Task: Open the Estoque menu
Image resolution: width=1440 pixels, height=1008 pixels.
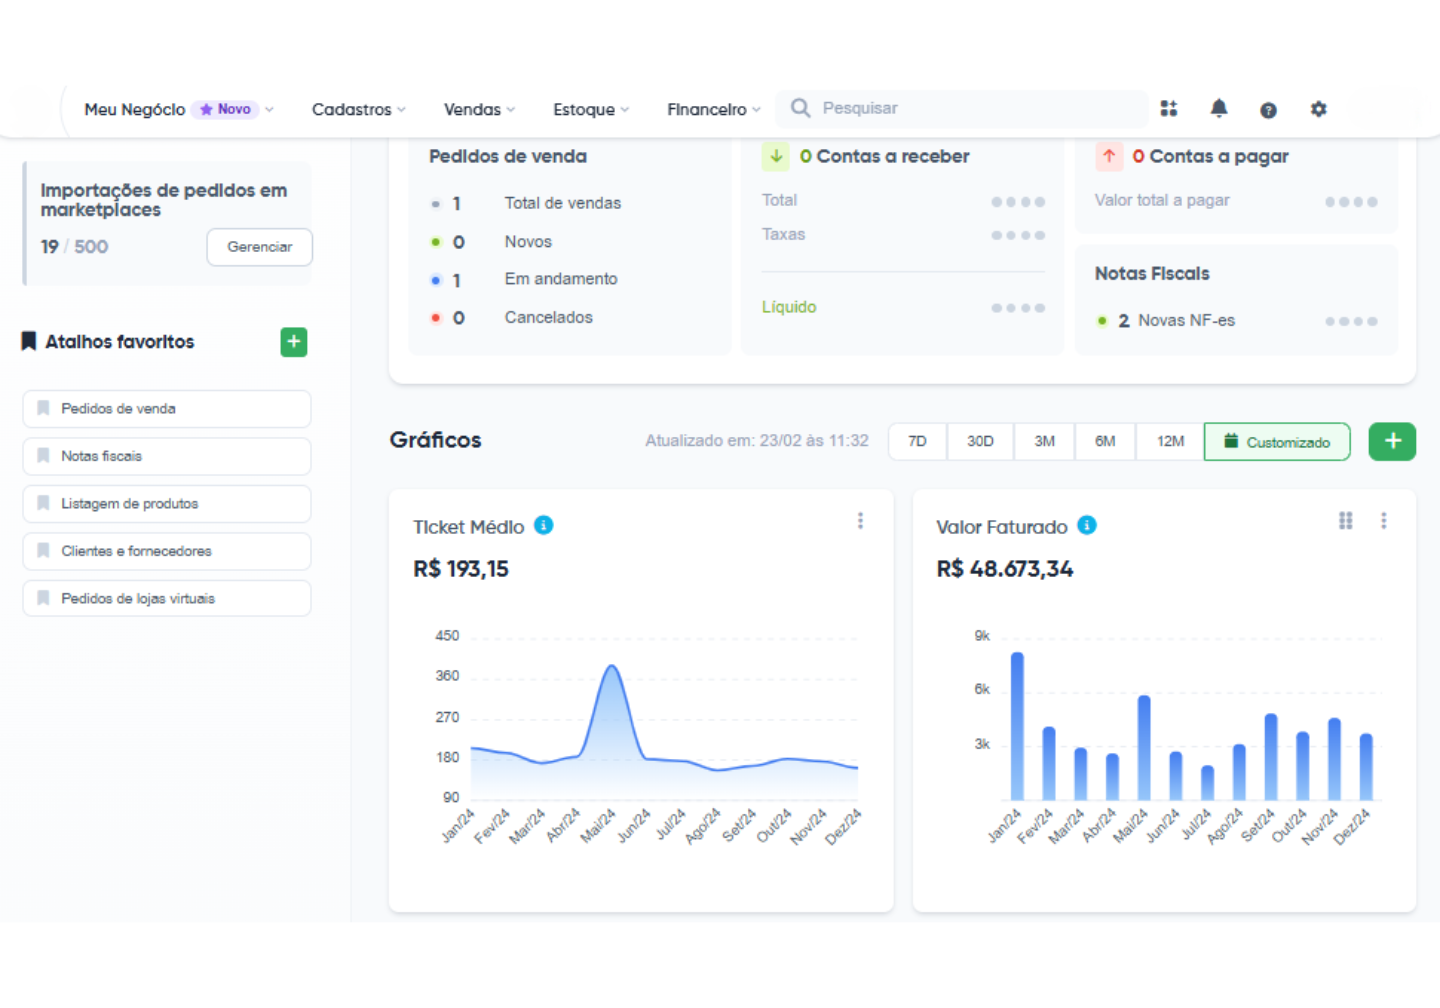Action: (590, 109)
